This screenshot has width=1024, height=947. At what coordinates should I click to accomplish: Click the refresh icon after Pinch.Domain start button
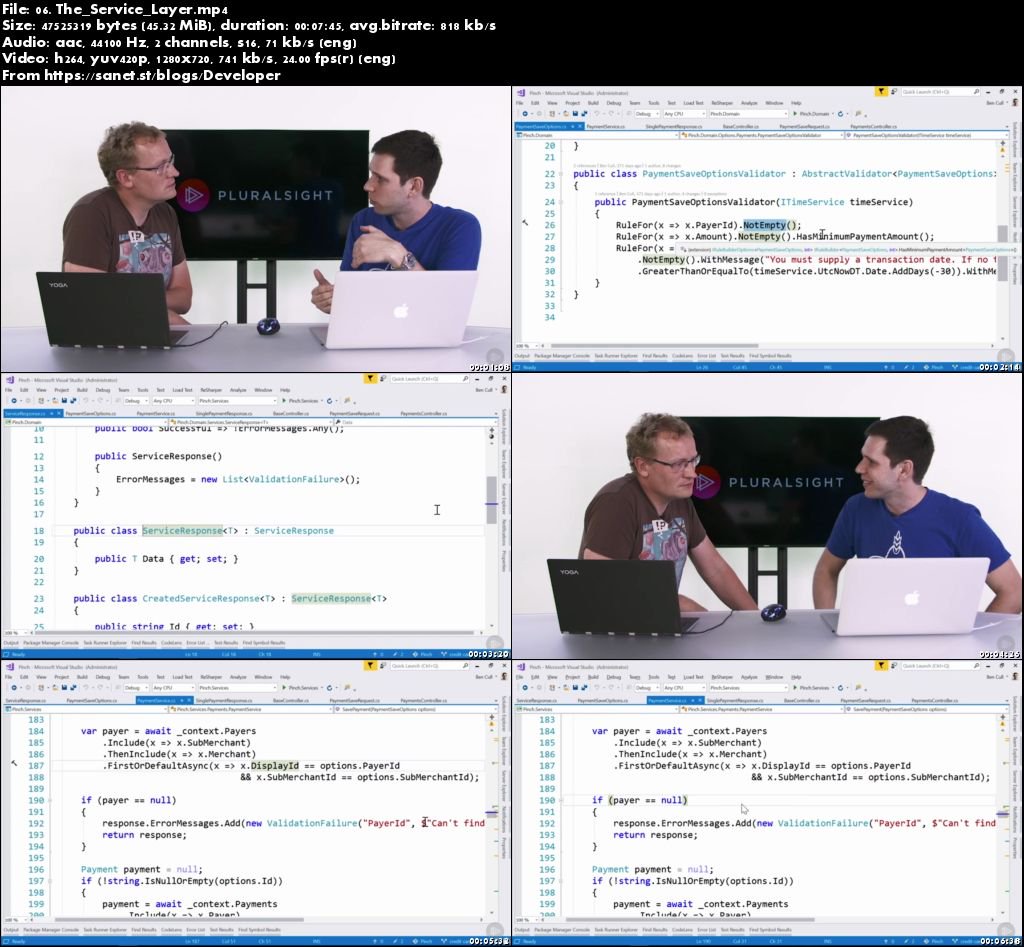(x=840, y=114)
